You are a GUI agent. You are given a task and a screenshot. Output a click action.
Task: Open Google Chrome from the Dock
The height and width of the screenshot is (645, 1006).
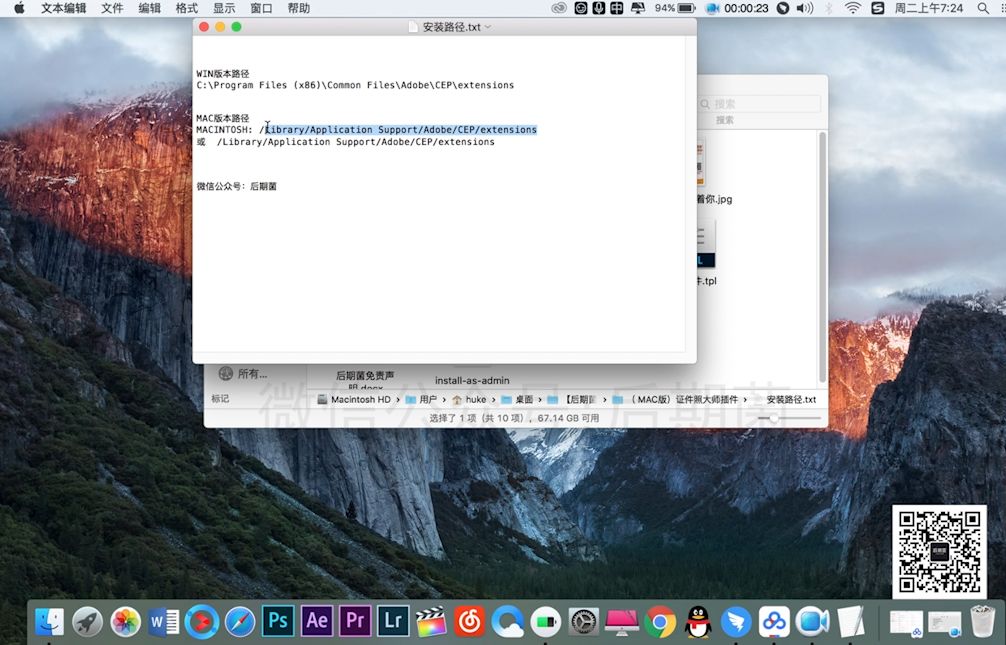point(659,621)
